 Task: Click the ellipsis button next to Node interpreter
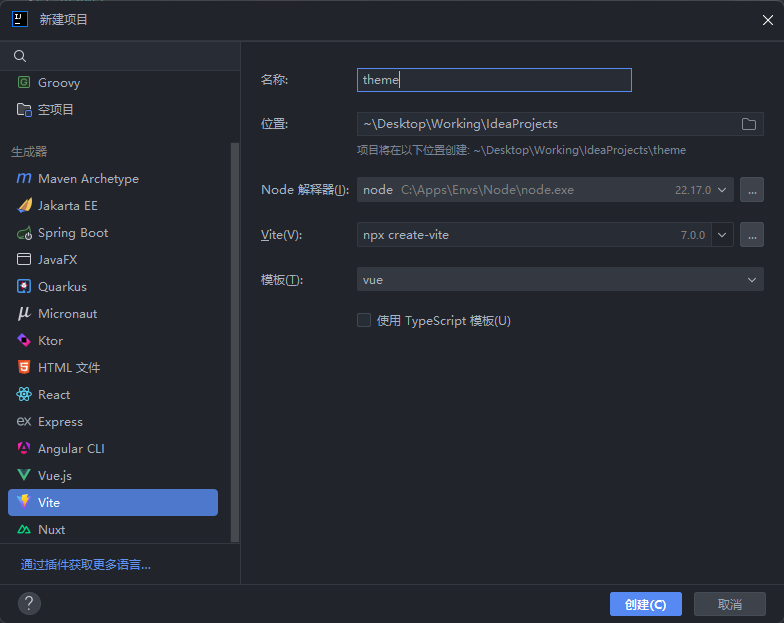click(x=752, y=190)
